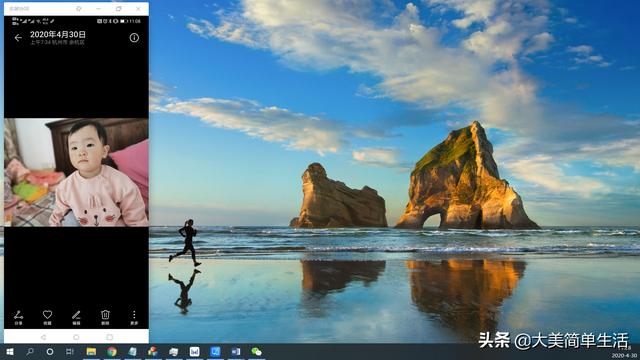The image size is (640, 360).
Task: Open the notepad-like app on the taskbar
Action: (133, 351)
